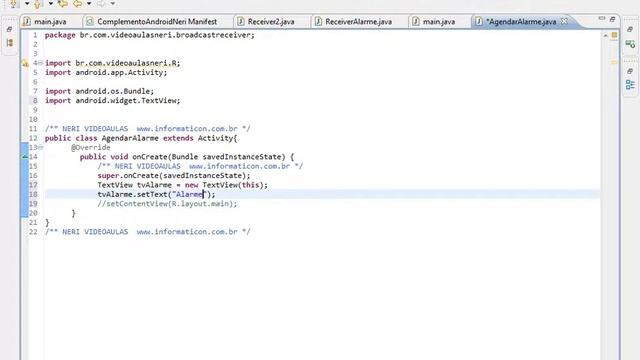Open the back history dropdown arrow

tap(89, 4)
